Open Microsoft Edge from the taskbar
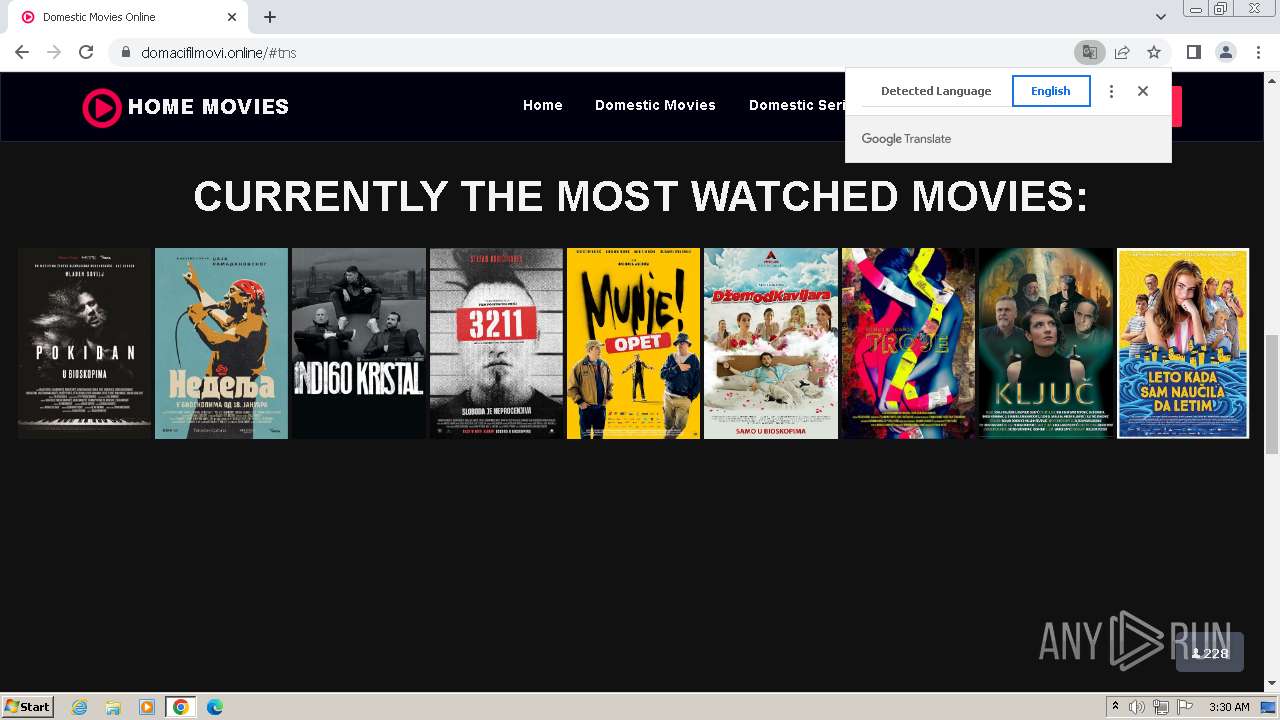 pyautogui.click(x=214, y=707)
